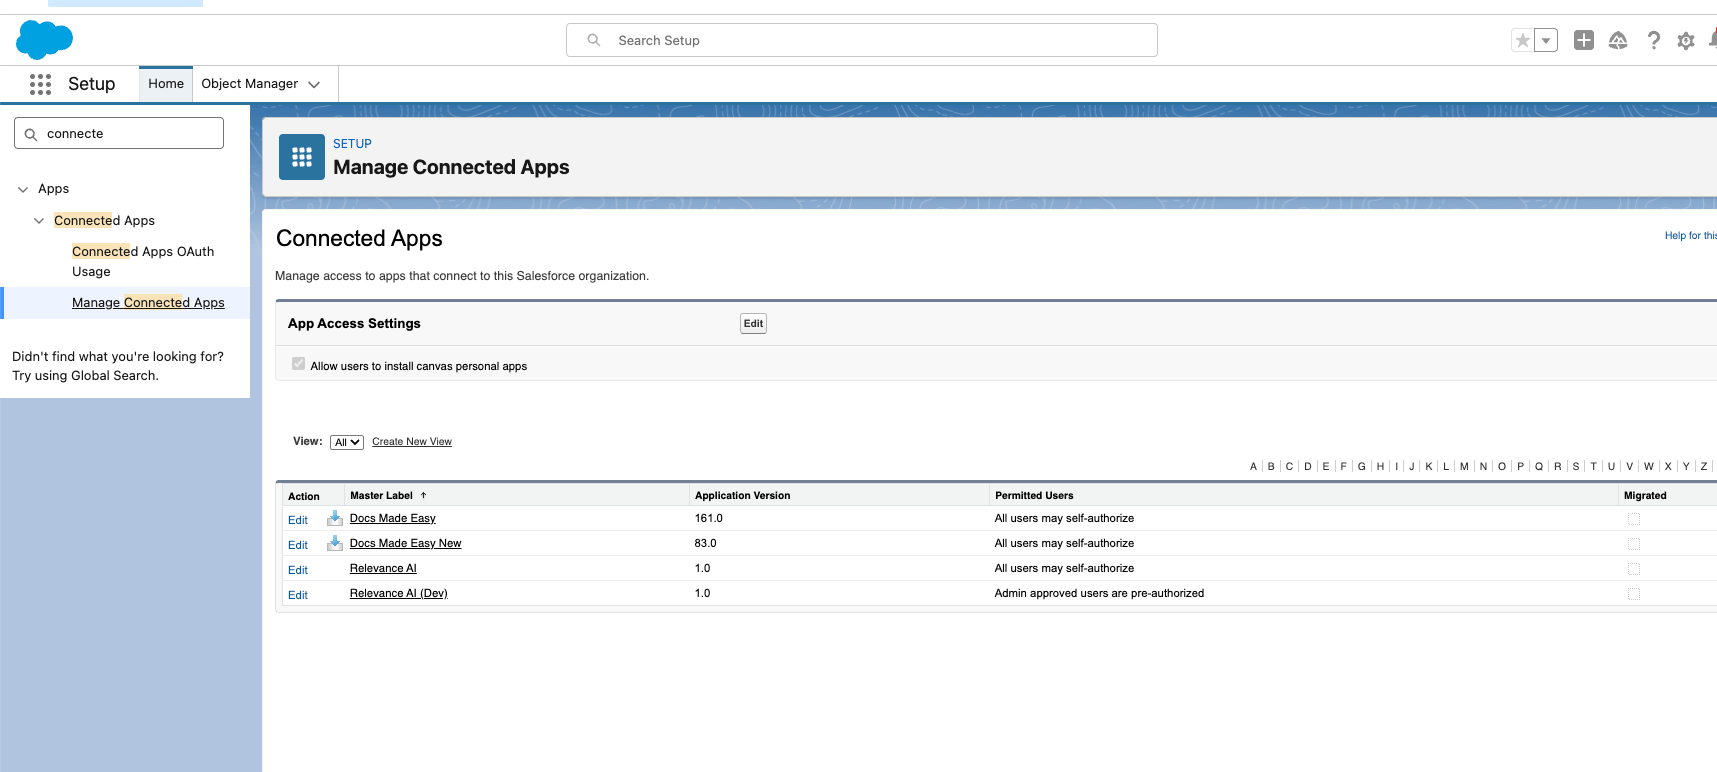Click install icon beside Docs Made Easy New
Viewport: 1717px width, 772px height.
335,543
